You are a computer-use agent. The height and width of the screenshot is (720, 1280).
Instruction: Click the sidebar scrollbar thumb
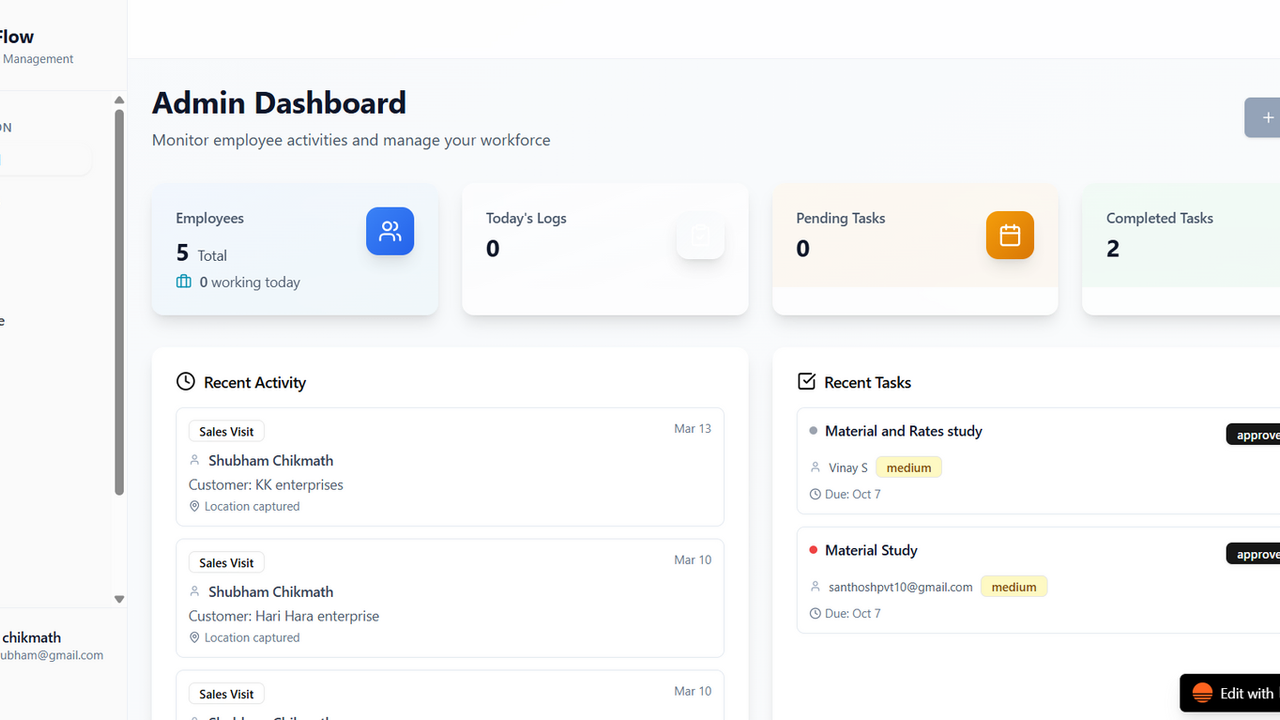pos(119,302)
